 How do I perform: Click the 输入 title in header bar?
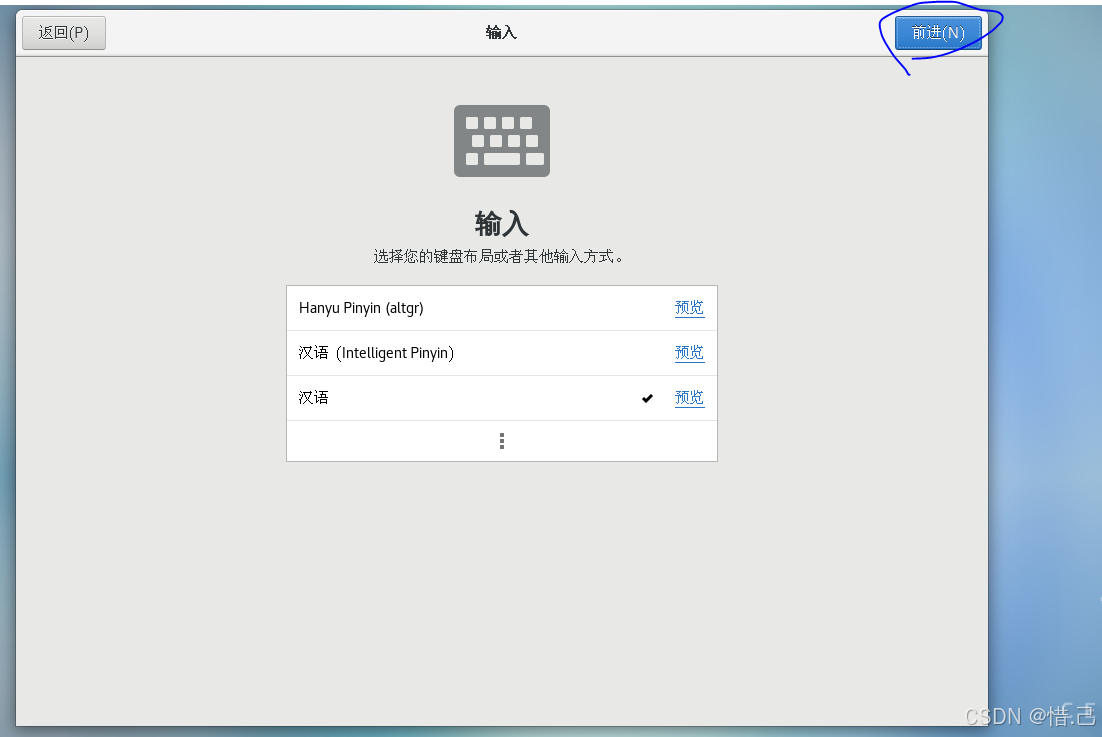coord(501,33)
